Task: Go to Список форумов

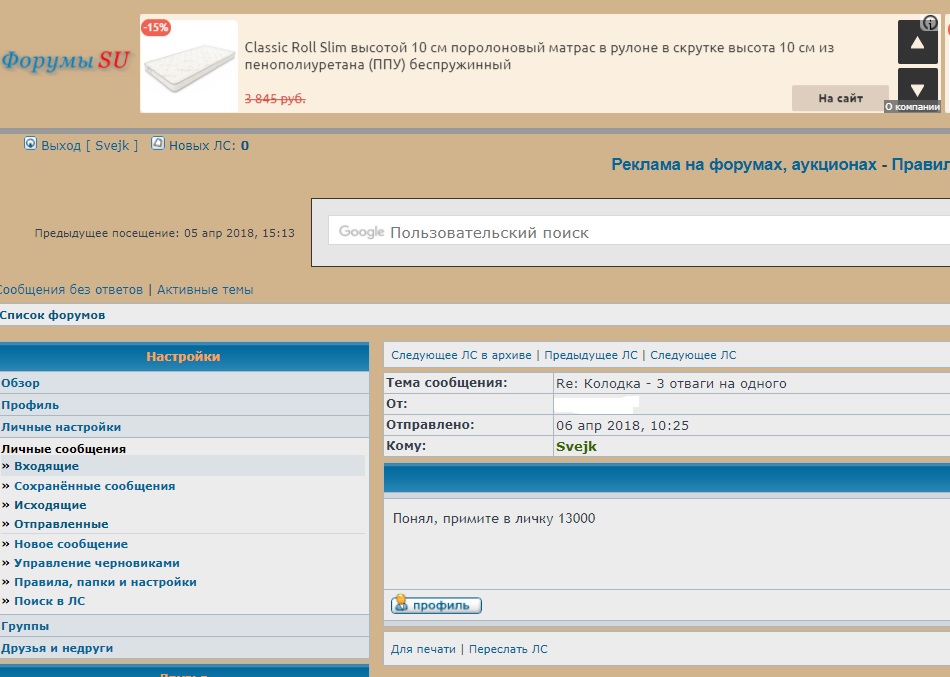Action: point(53,315)
